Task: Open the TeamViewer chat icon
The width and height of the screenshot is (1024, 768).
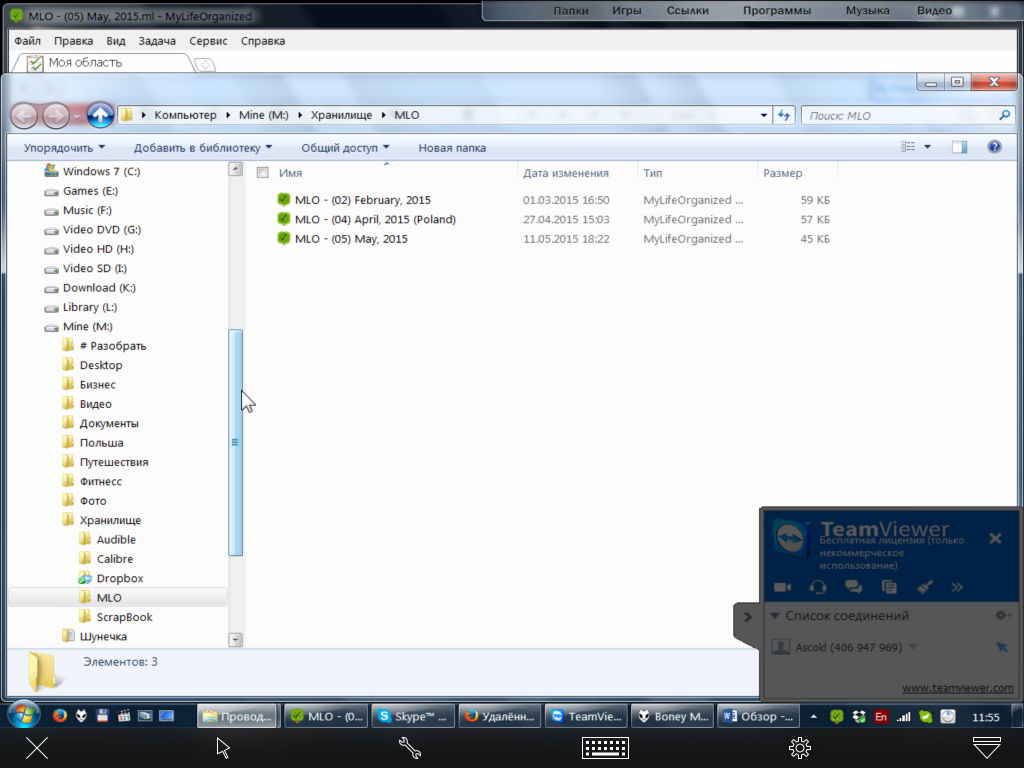Action: pyautogui.click(x=853, y=587)
